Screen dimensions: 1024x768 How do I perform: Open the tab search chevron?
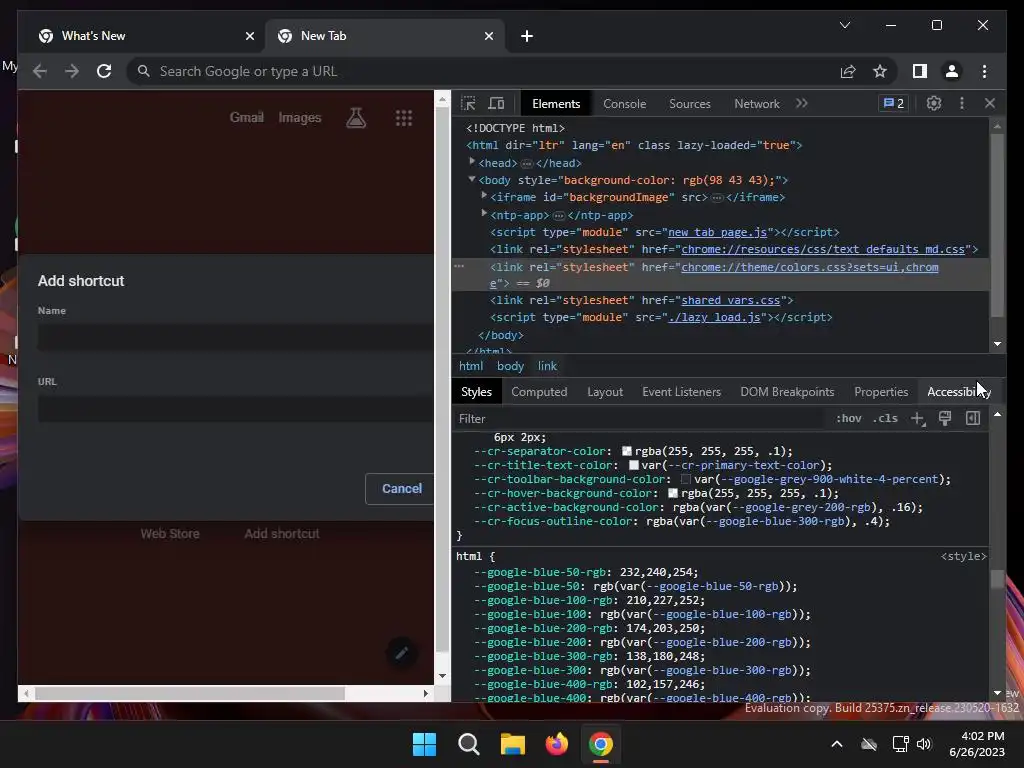click(x=844, y=25)
